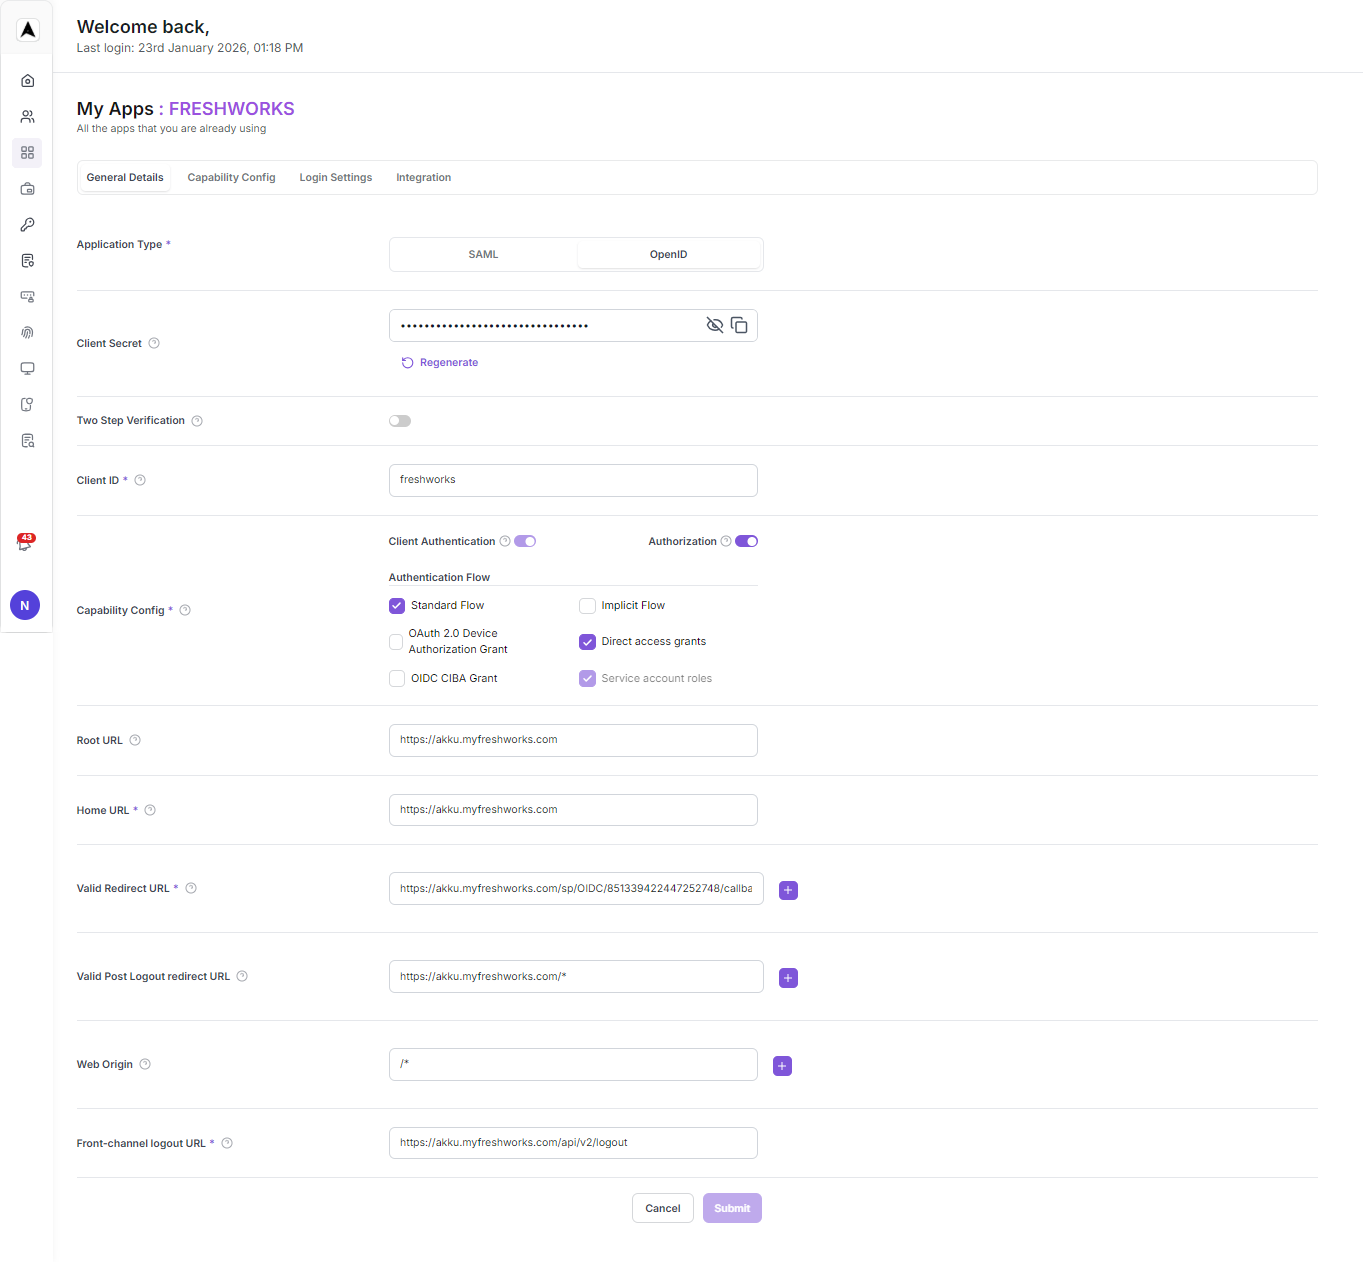Click the notification bell showing 43 alerts
Screen dimensions: 1366x1262
[25, 543]
